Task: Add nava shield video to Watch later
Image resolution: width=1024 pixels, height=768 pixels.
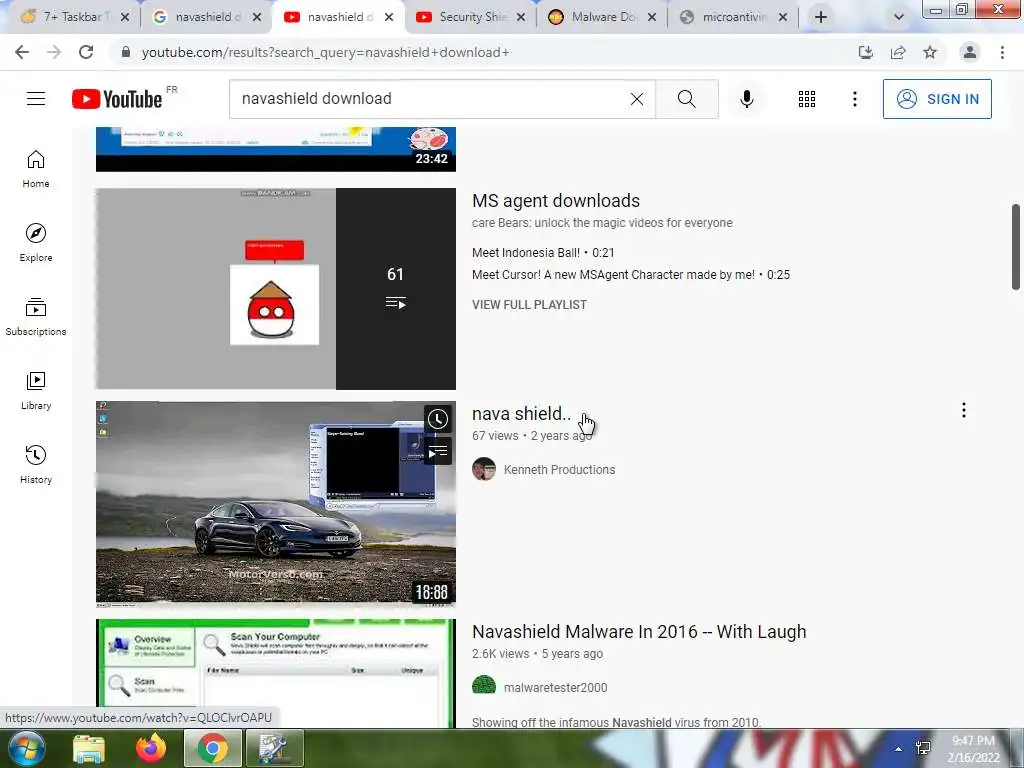Action: [438, 419]
